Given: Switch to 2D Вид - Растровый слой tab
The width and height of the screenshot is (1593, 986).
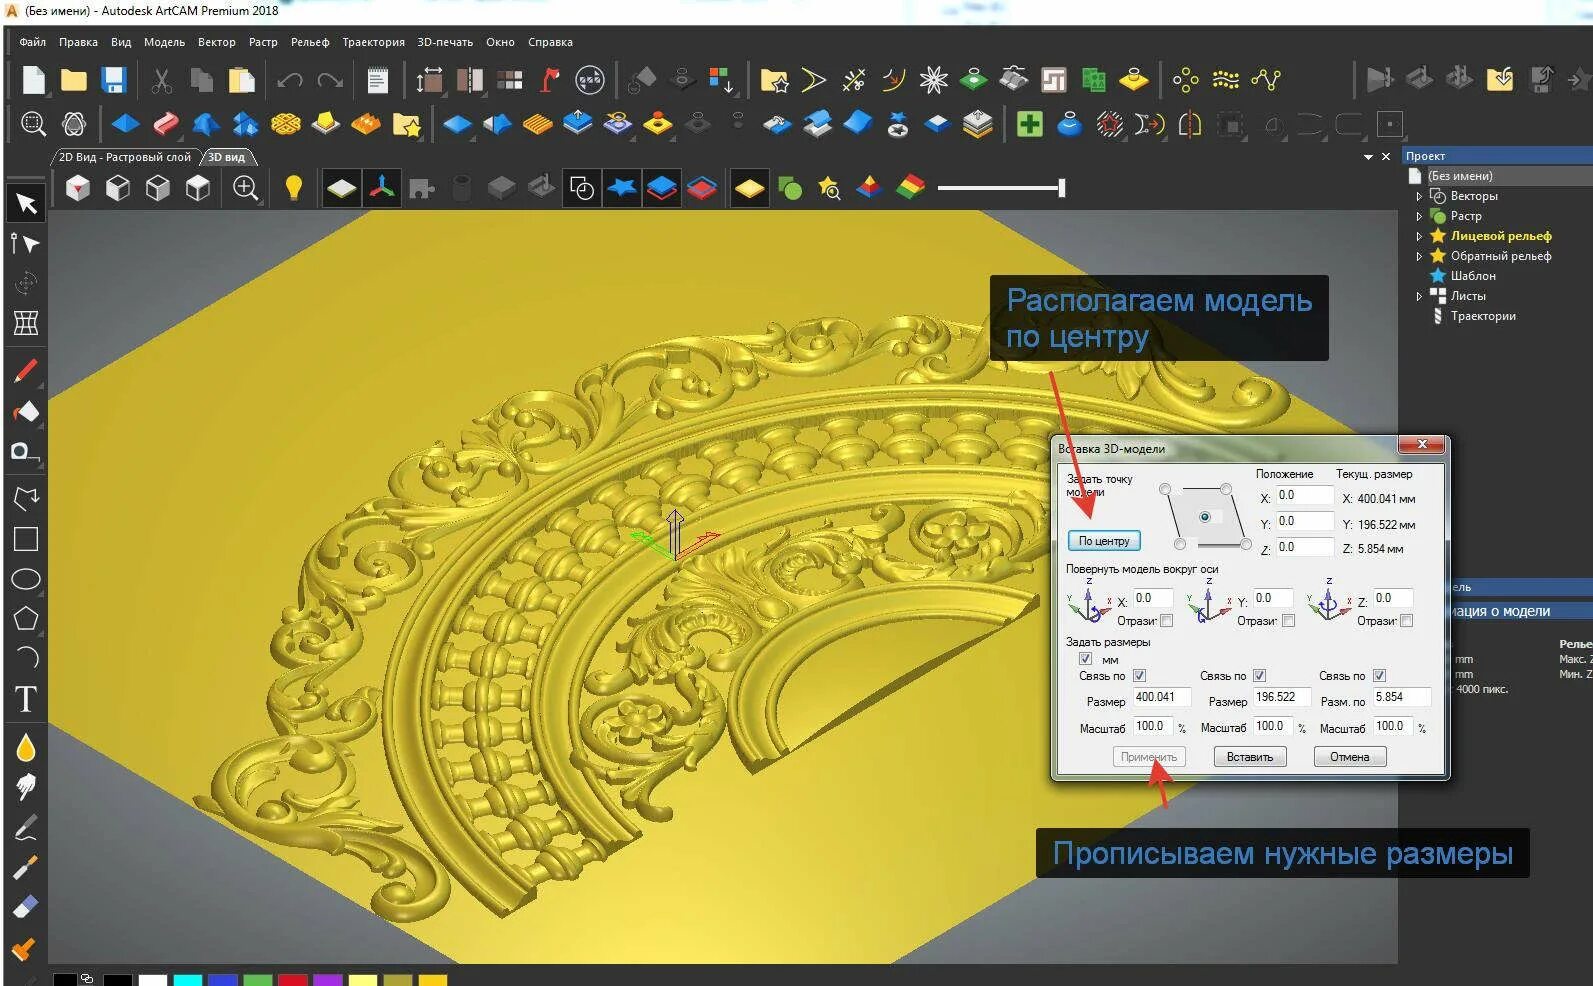Looking at the screenshot, I should (124, 157).
